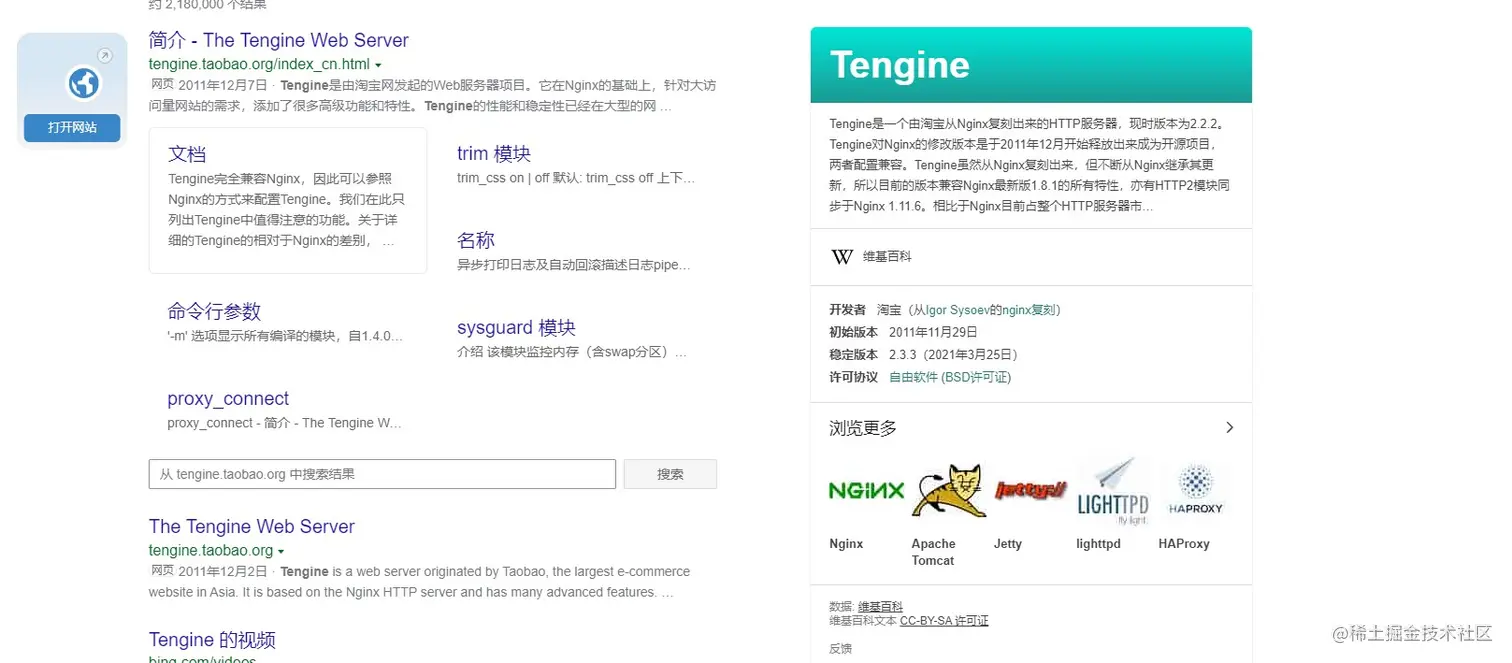Open the 名称 sublink

pos(476,240)
